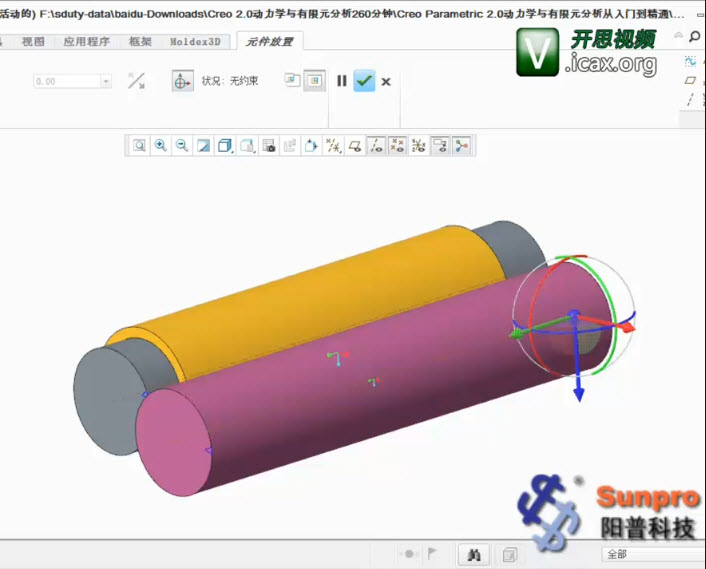Open the 全部 selection filter dropdown
This screenshot has height=569, width=706.
653,554
